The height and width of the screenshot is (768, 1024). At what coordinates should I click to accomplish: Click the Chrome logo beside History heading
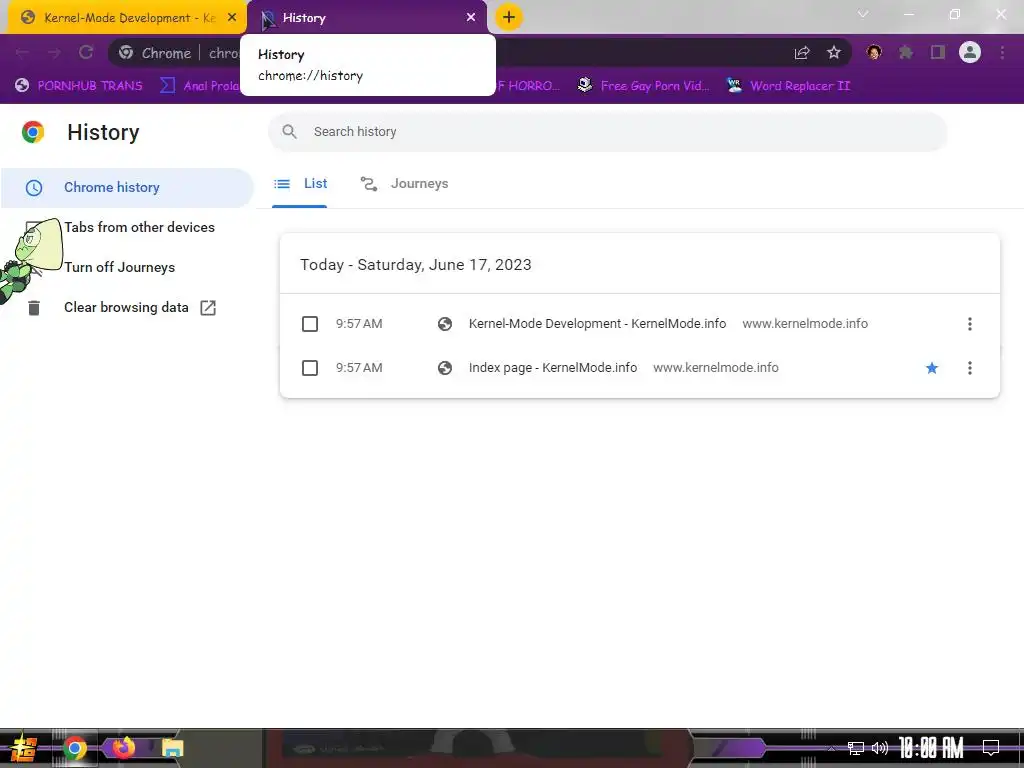33,132
